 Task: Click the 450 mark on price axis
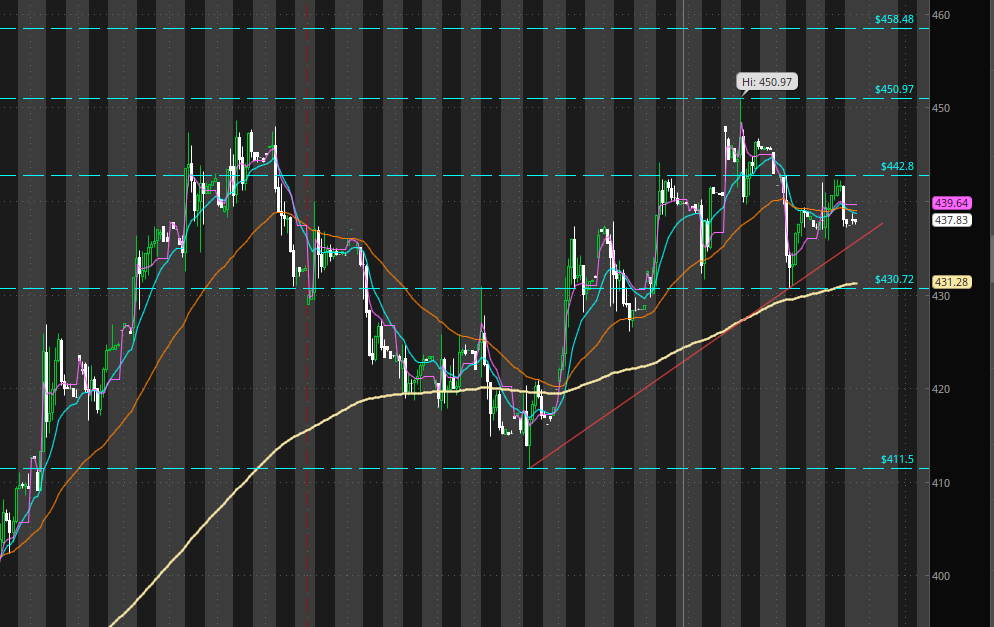point(941,108)
